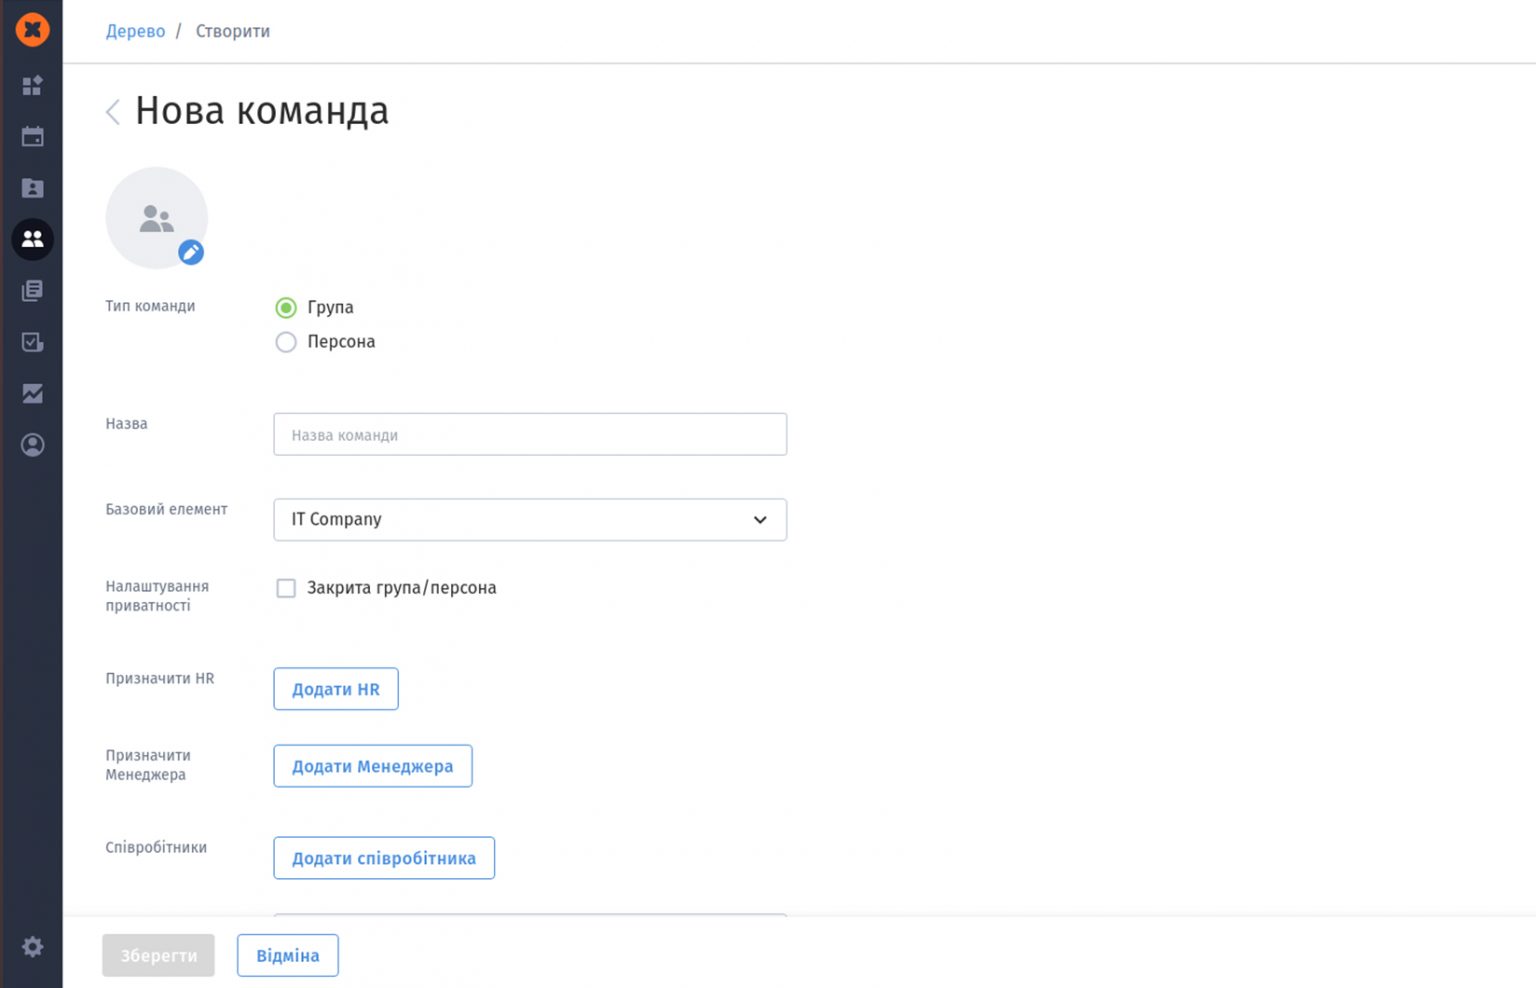Open the analytics chart section
The image size is (1536, 988).
pyautogui.click(x=32, y=393)
